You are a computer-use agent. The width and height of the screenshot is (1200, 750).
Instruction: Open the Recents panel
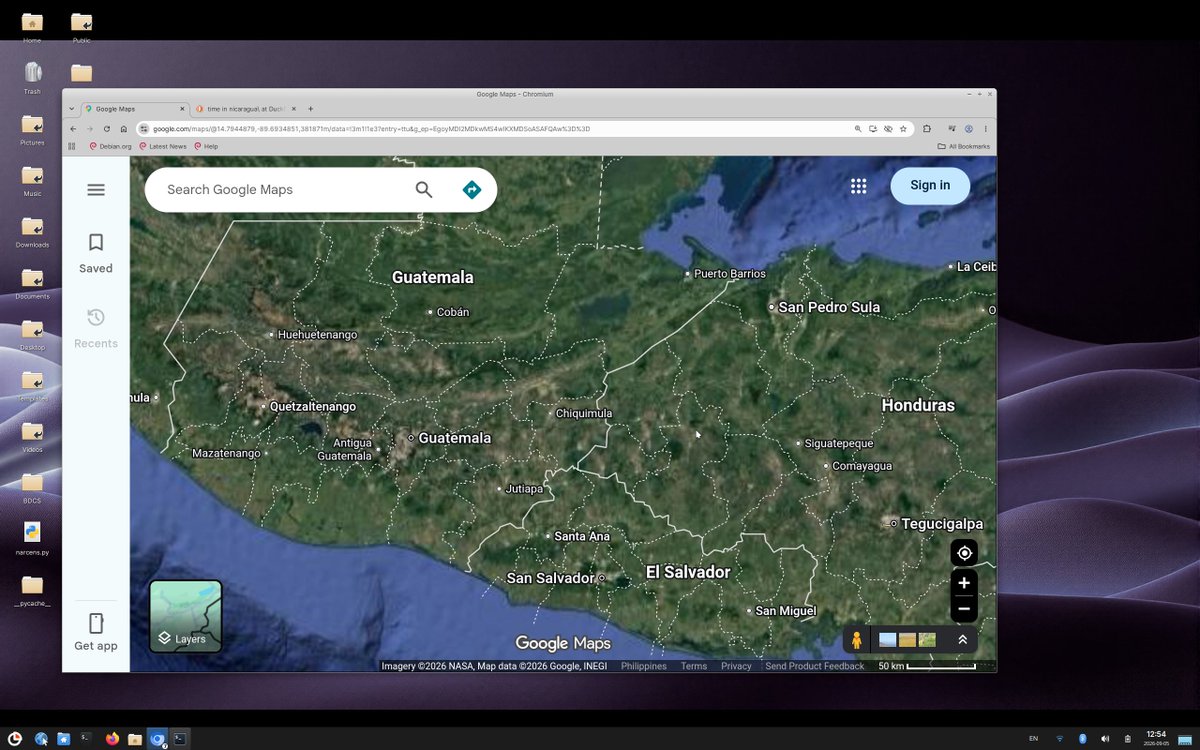[96, 328]
